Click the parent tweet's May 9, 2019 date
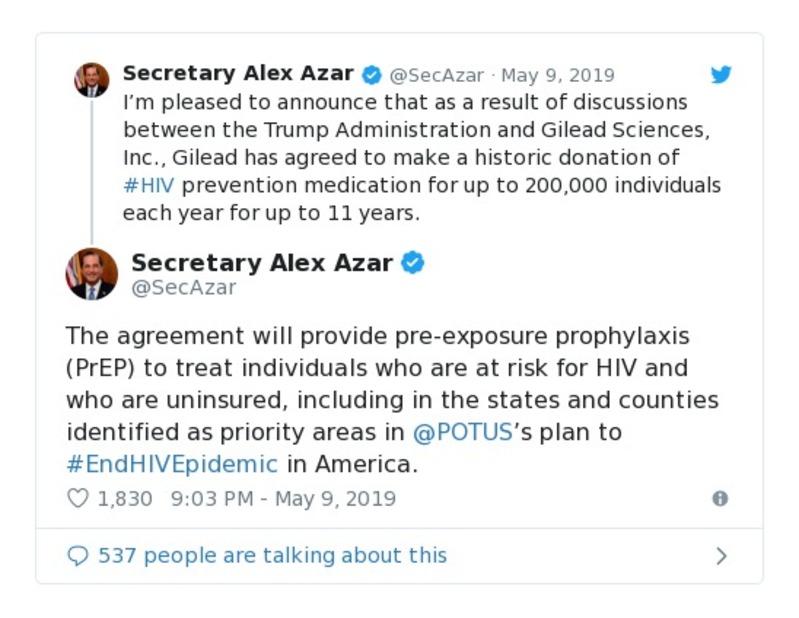 pyautogui.click(x=558, y=76)
